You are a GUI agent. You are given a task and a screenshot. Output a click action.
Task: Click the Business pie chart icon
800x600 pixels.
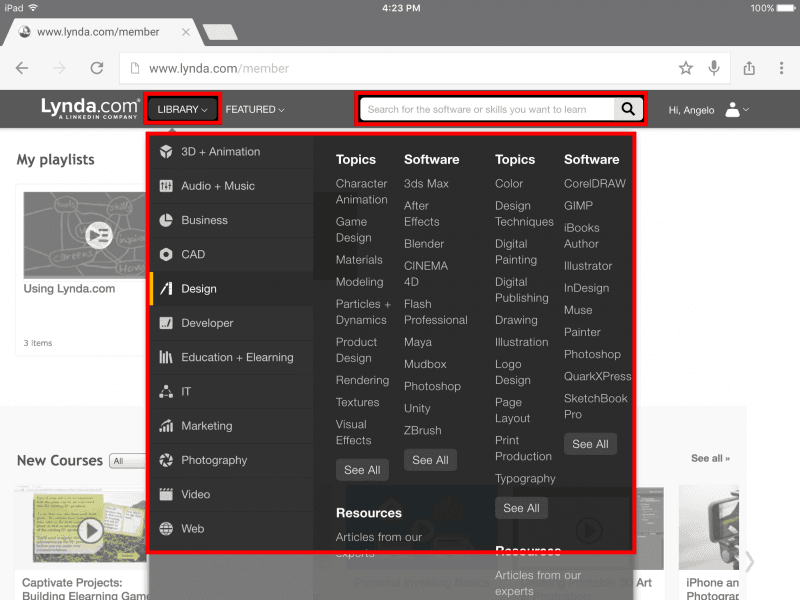coord(166,220)
